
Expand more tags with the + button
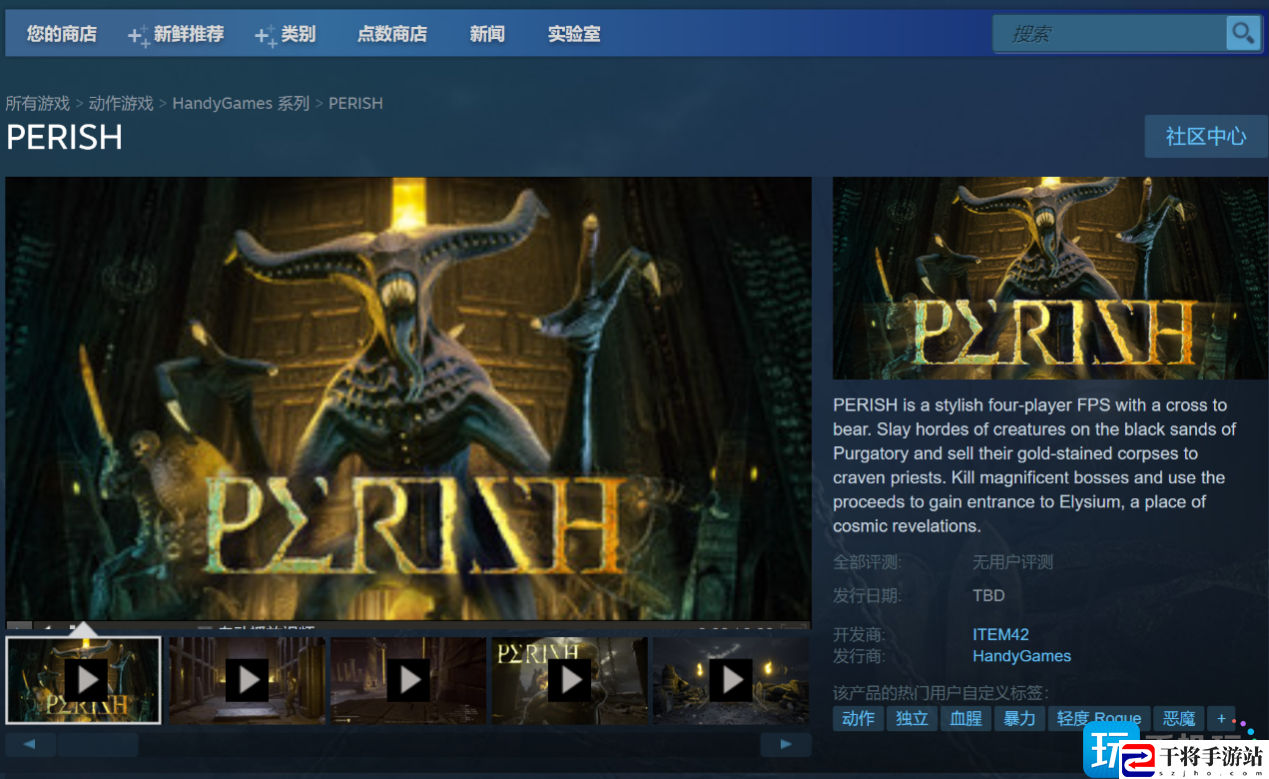point(1221,718)
